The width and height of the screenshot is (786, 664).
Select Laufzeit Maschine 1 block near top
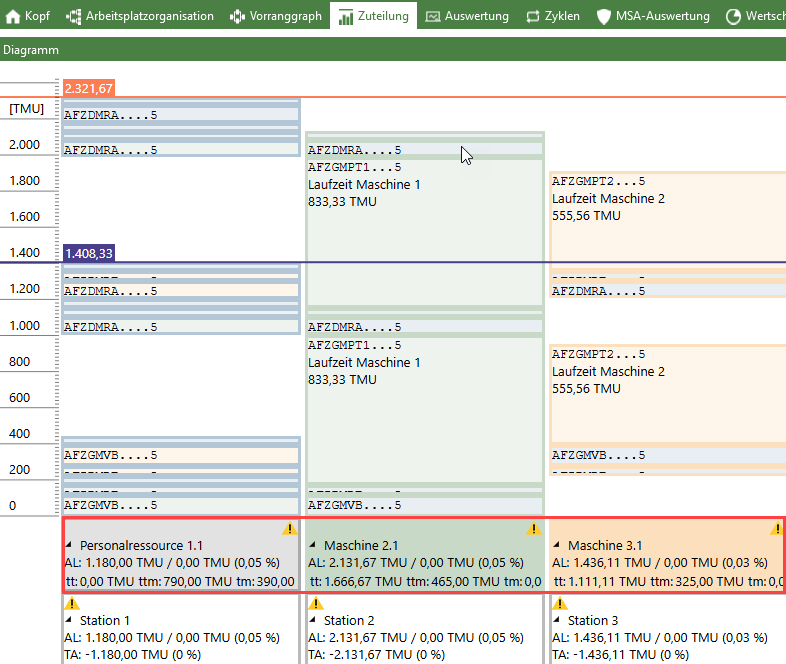364,185
